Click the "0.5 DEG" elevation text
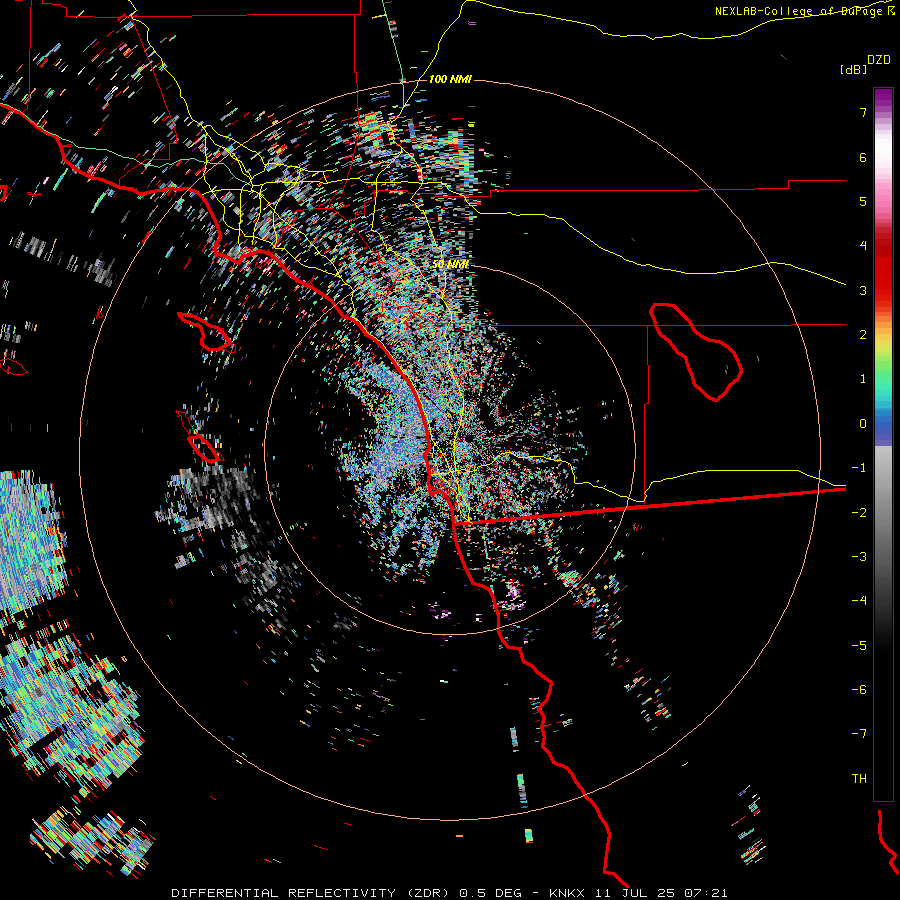Image resolution: width=900 pixels, height=900 pixels. [491, 893]
